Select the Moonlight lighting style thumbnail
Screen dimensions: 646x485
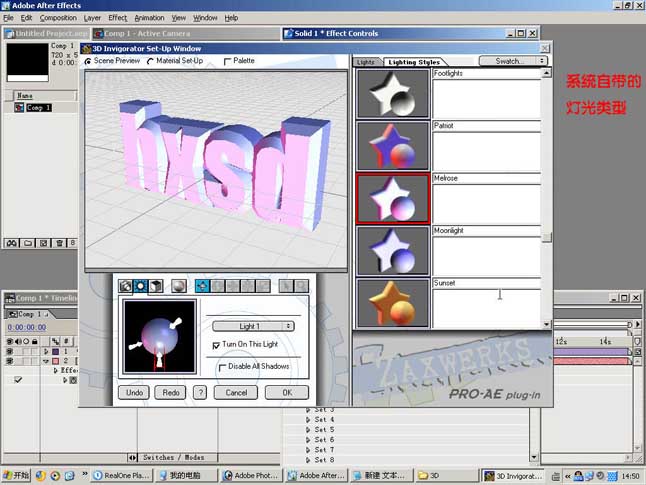coord(393,251)
